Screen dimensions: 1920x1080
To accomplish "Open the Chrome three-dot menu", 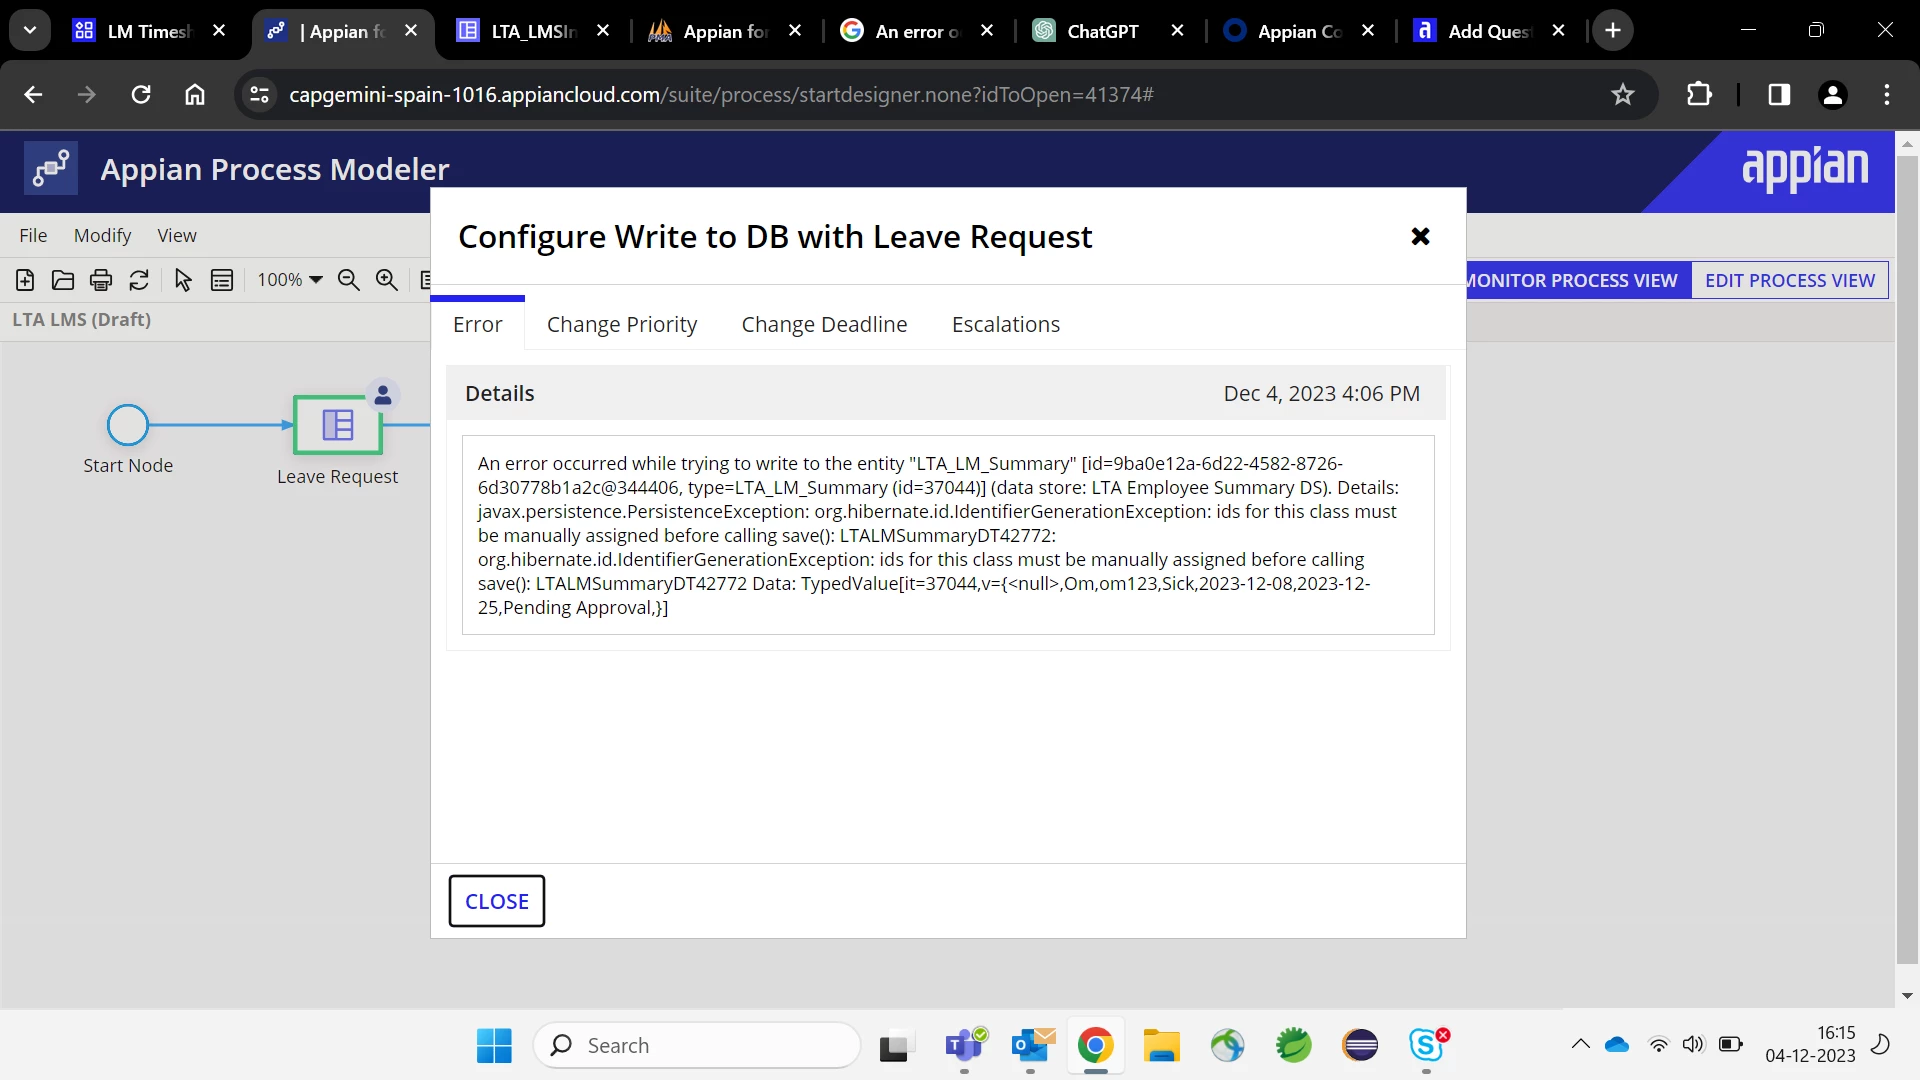I will click(x=1887, y=95).
